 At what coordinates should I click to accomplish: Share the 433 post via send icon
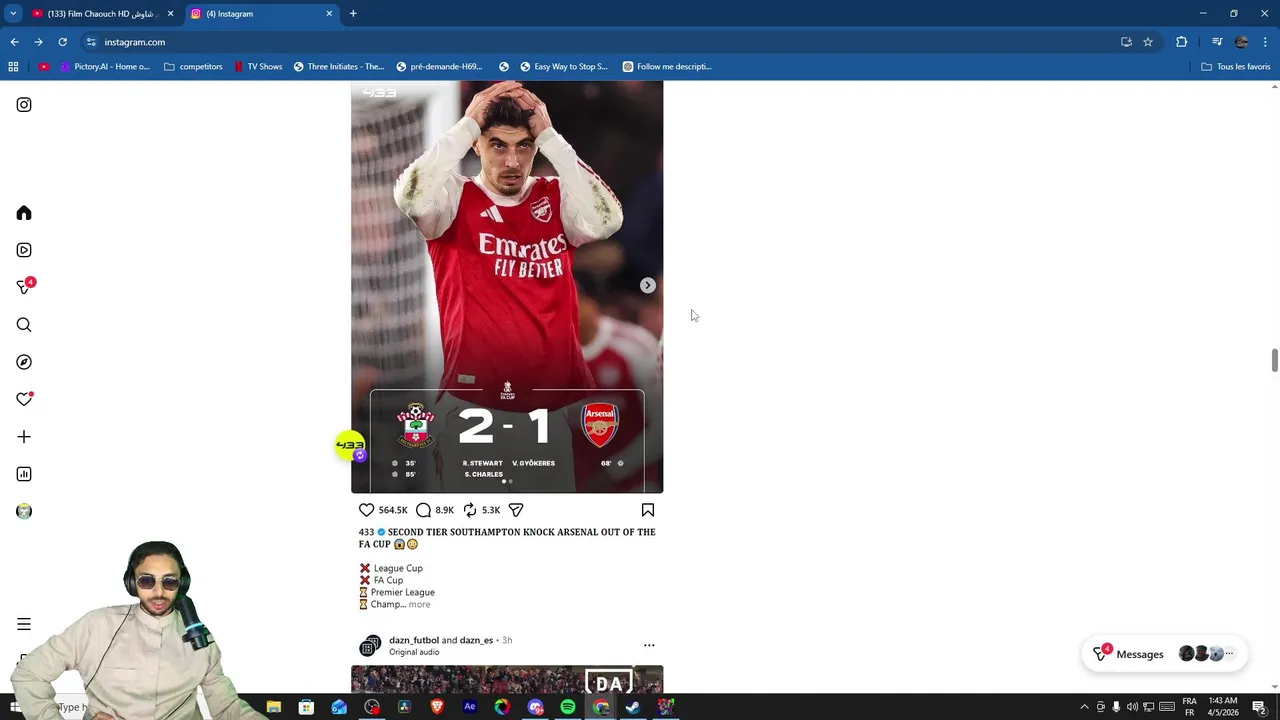pos(516,510)
